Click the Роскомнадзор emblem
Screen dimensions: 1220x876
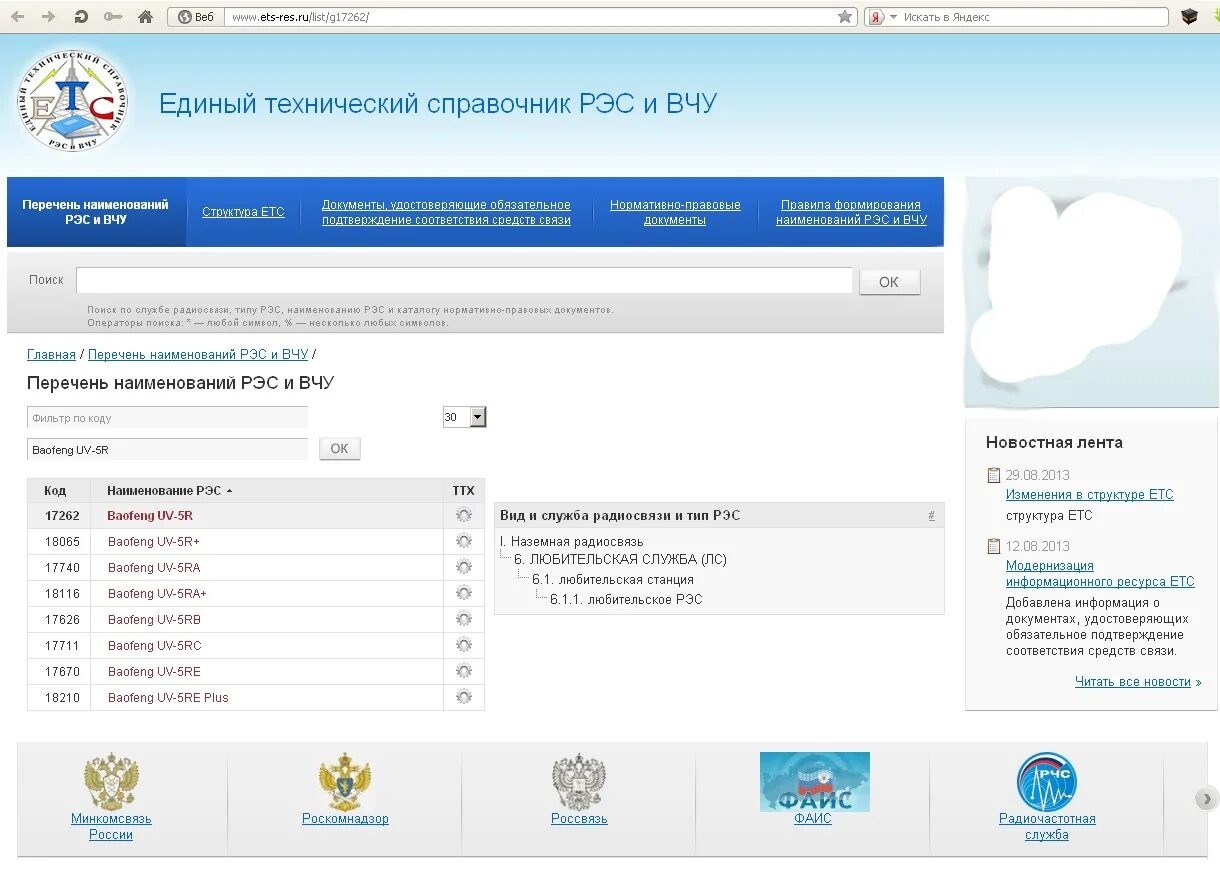coord(345,780)
